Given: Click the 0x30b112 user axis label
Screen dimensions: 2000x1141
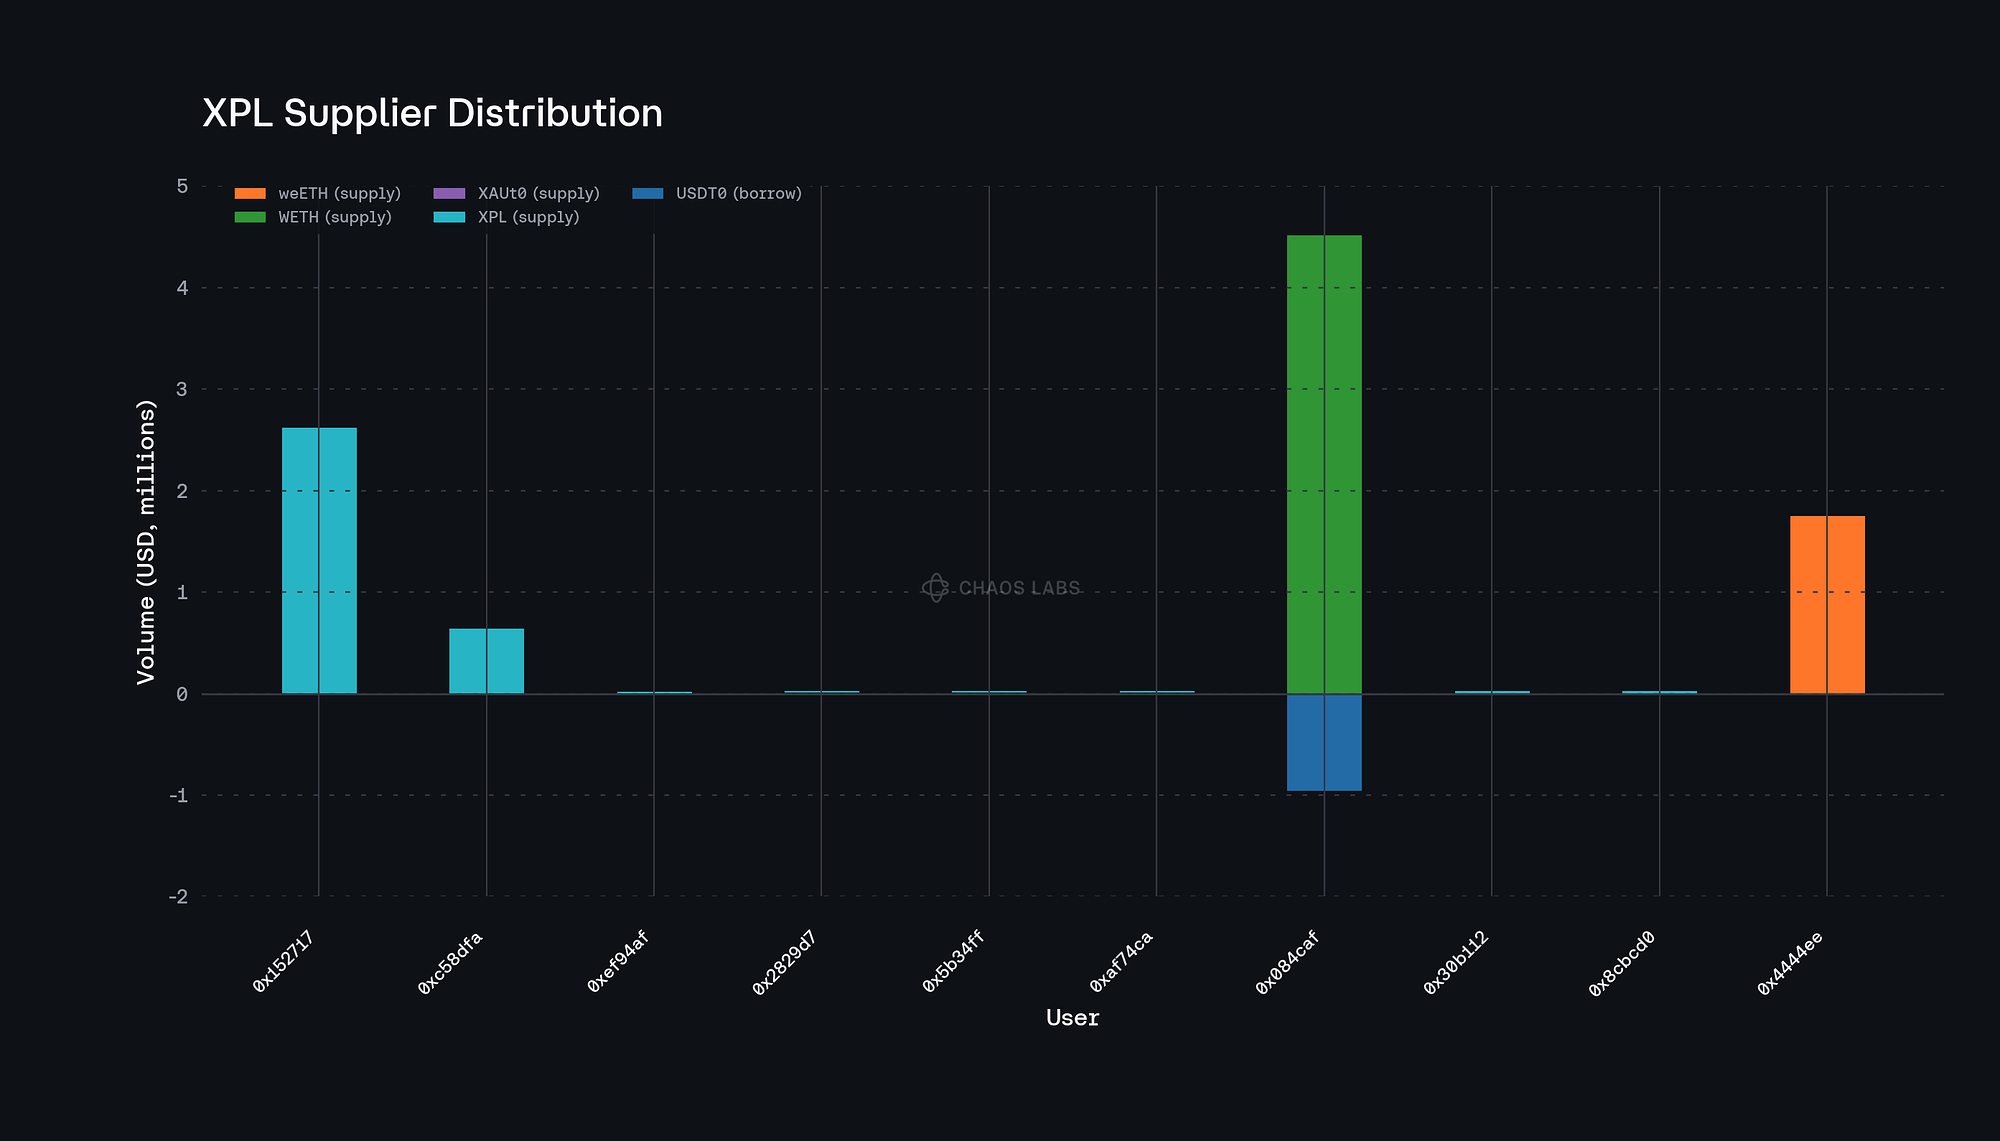Looking at the screenshot, I should [1455, 962].
